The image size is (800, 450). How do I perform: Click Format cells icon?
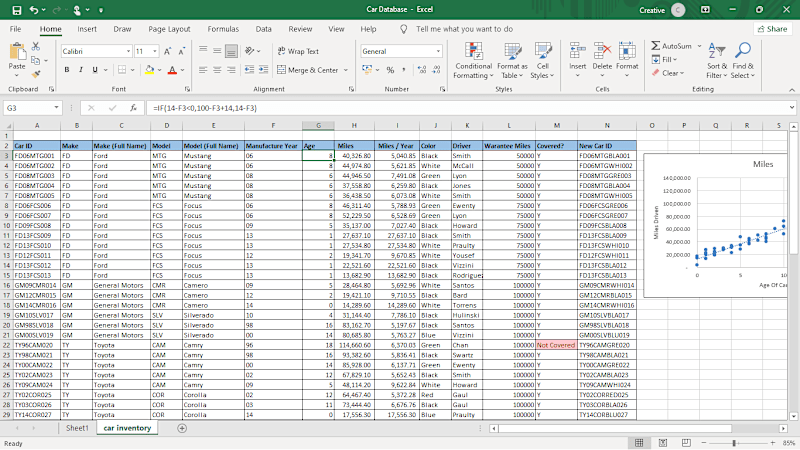pos(627,51)
